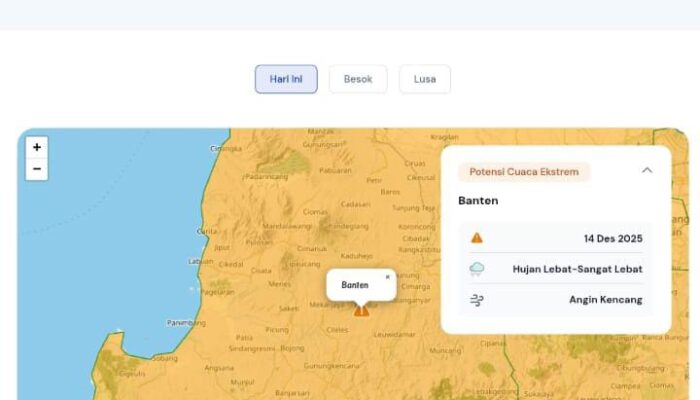700x400 pixels.
Task: Click the Cileles map label
Action: point(337,330)
